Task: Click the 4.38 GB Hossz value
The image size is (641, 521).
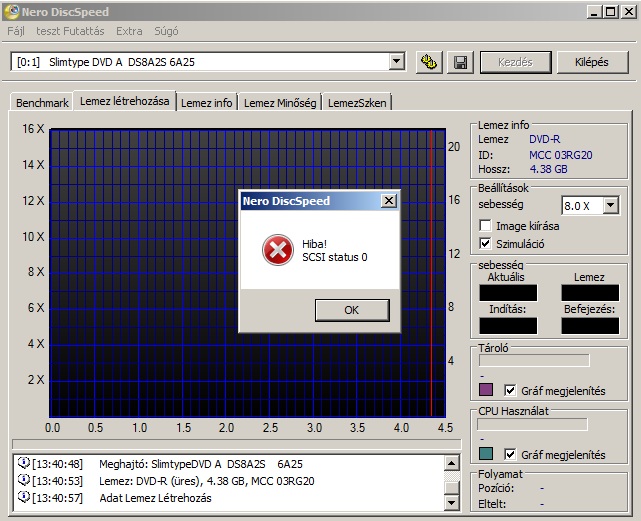Action: coord(548,169)
